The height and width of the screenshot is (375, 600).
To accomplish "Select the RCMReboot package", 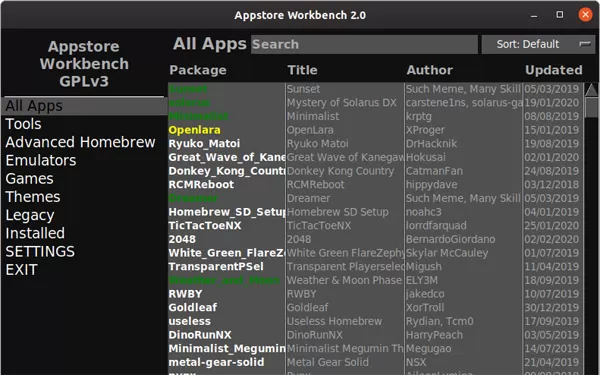I will click(x=201, y=185).
